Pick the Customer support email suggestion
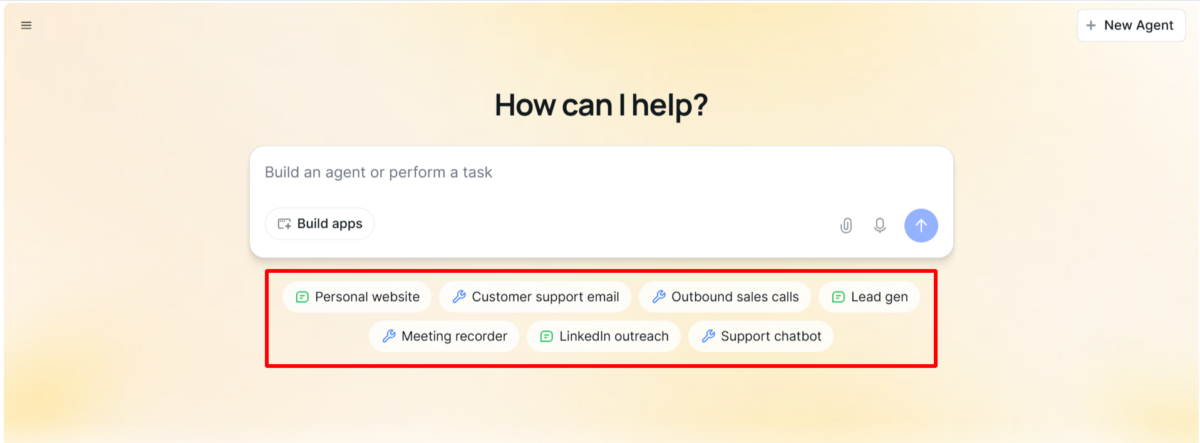The width and height of the screenshot is (1200, 443). coord(536,297)
